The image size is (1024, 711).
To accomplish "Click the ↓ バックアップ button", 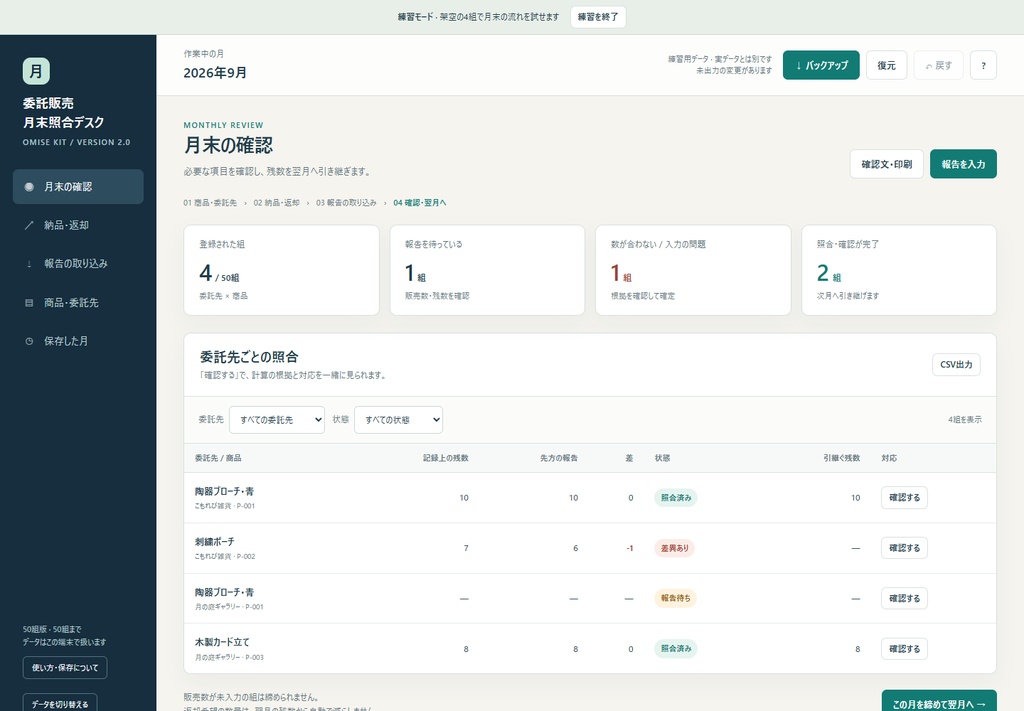I will (x=821, y=65).
